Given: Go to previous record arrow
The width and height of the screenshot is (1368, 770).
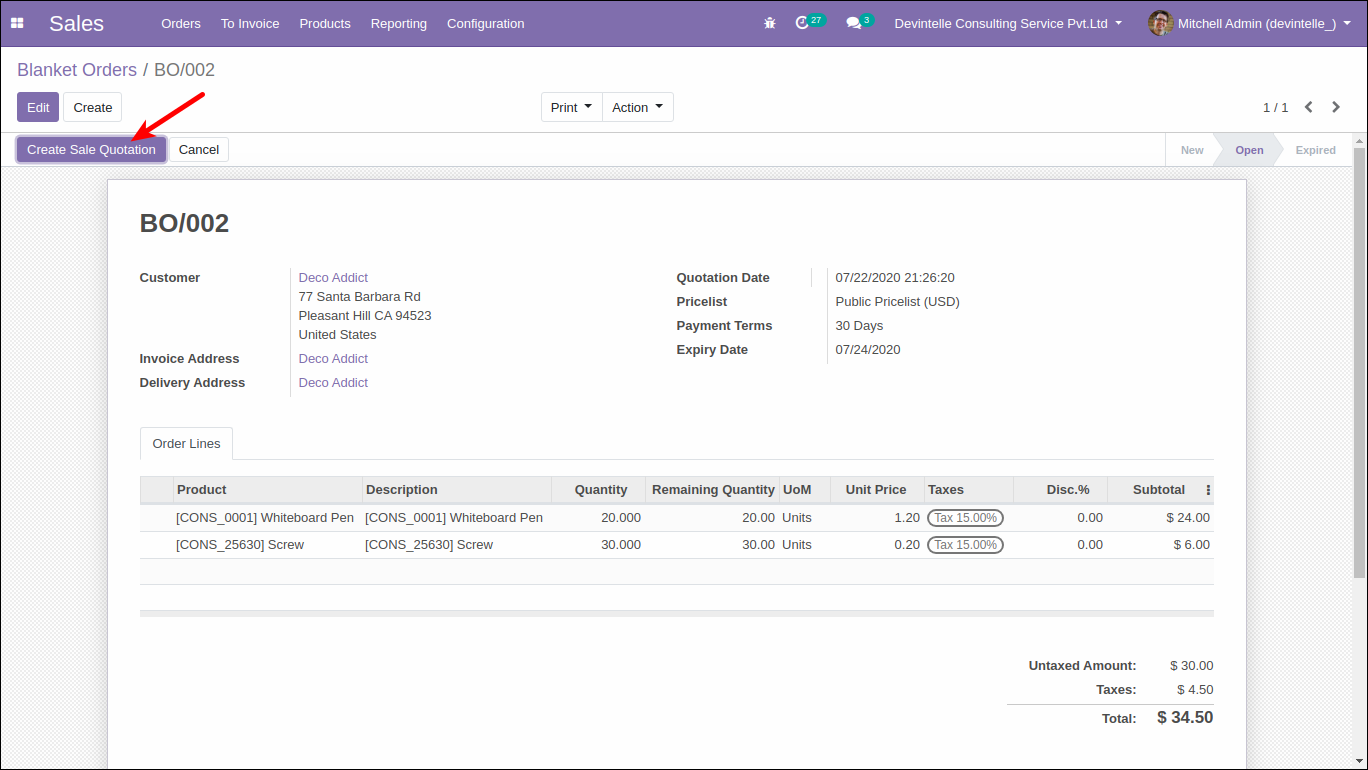Looking at the screenshot, I should click(1308, 107).
